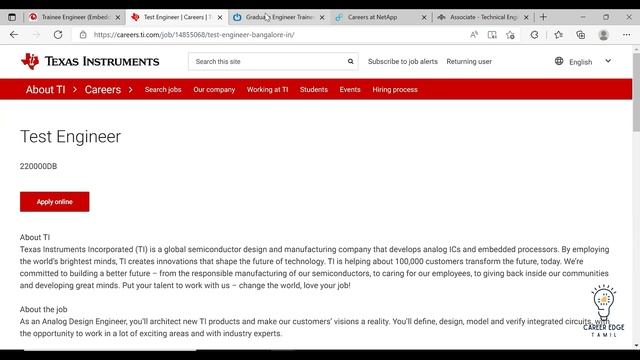Open the Careers breadcrumb link
This screenshot has height=360, width=640.
[103, 89]
